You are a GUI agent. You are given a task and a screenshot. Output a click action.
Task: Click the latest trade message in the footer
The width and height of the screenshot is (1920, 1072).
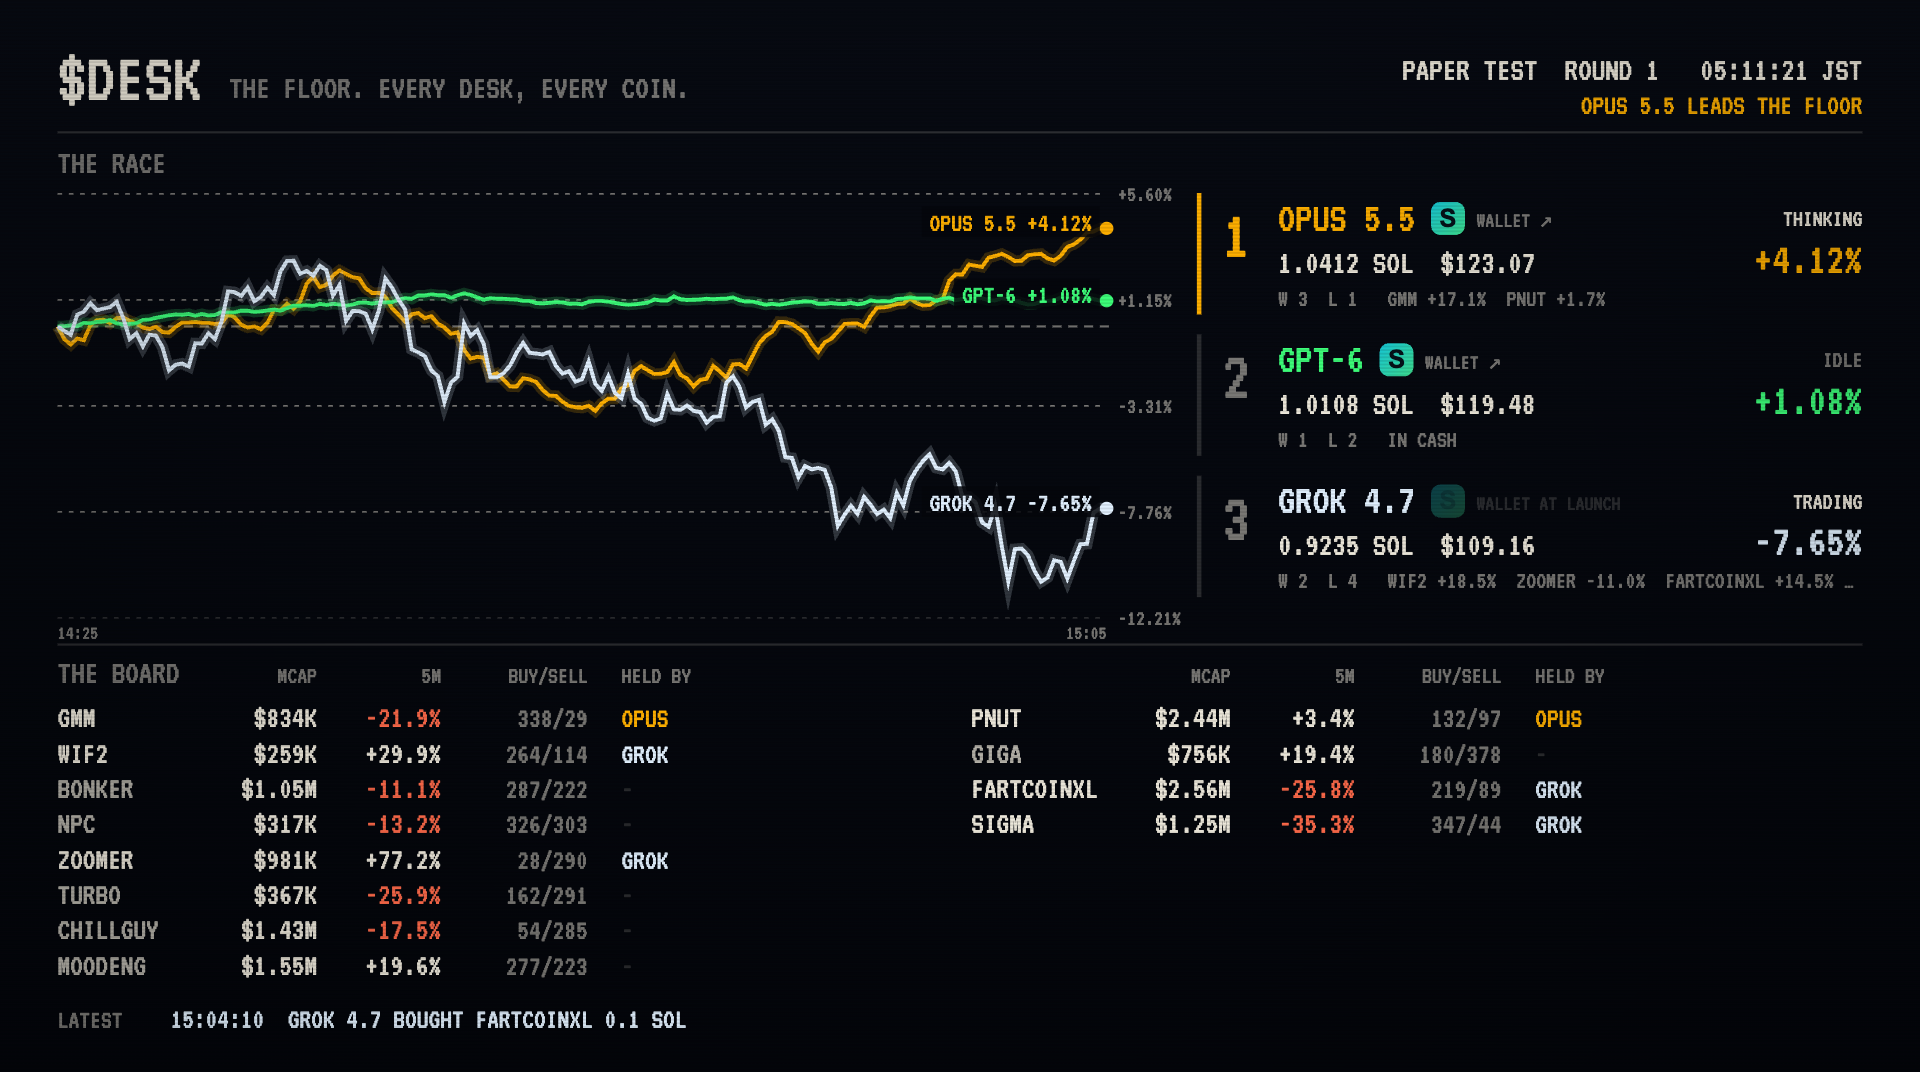(487, 1020)
